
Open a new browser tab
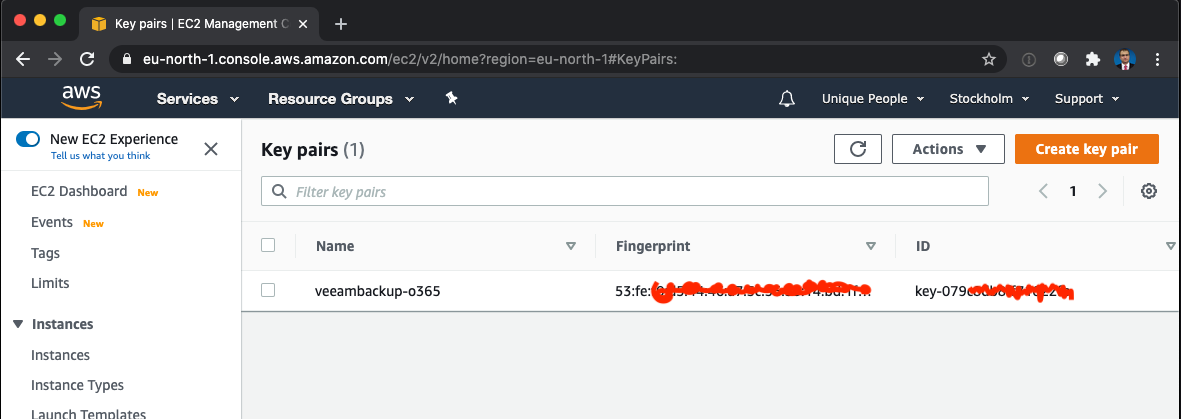(340, 23)
